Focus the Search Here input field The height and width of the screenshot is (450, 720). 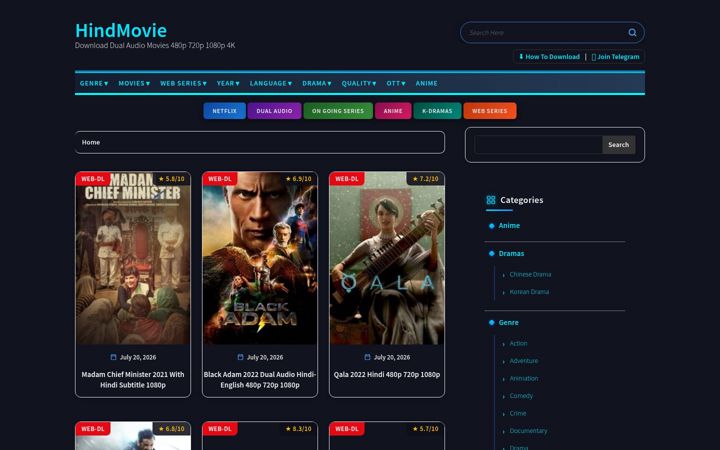click(545, 33)
